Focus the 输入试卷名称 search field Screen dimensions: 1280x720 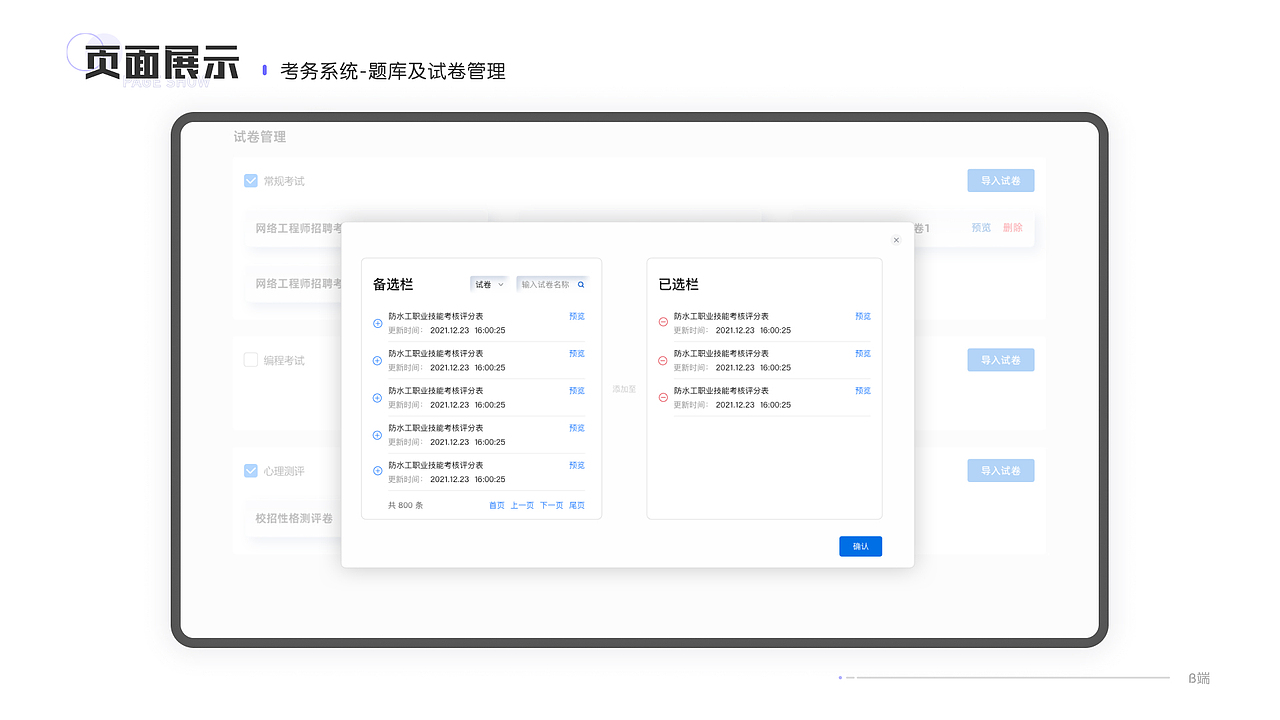pyautogui.click(x=552, y=285)
